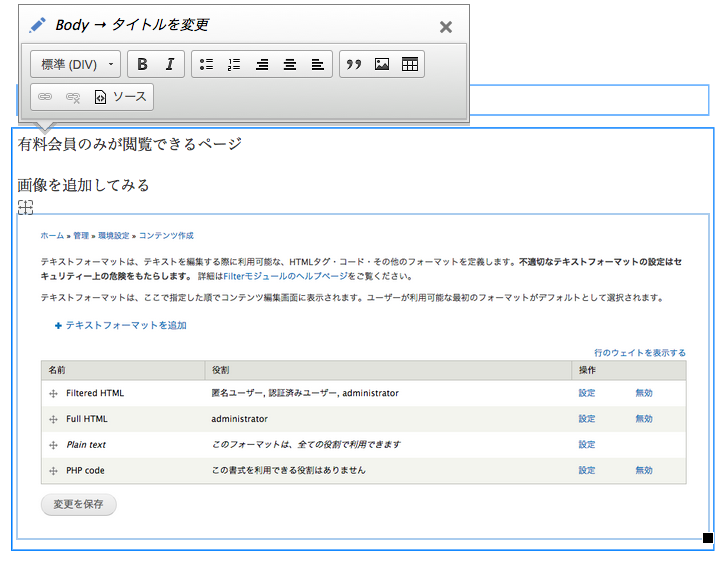Click the 操作 column header

pyautogui.click(x=587, y=370)
